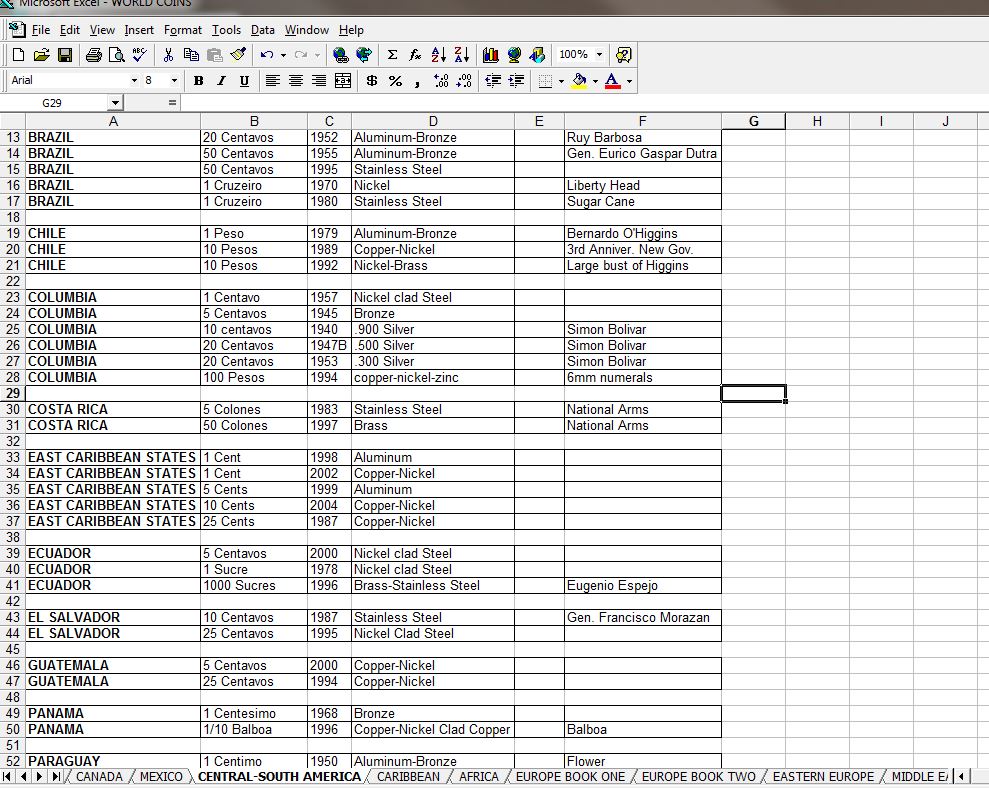Switch to the CARIBBEAN sheet tab
989x788 pixels.
click(409, 777)
